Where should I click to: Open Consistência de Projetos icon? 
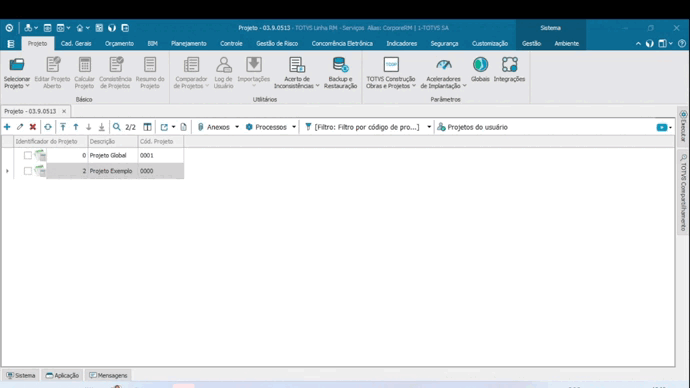(x=116, y=65)
